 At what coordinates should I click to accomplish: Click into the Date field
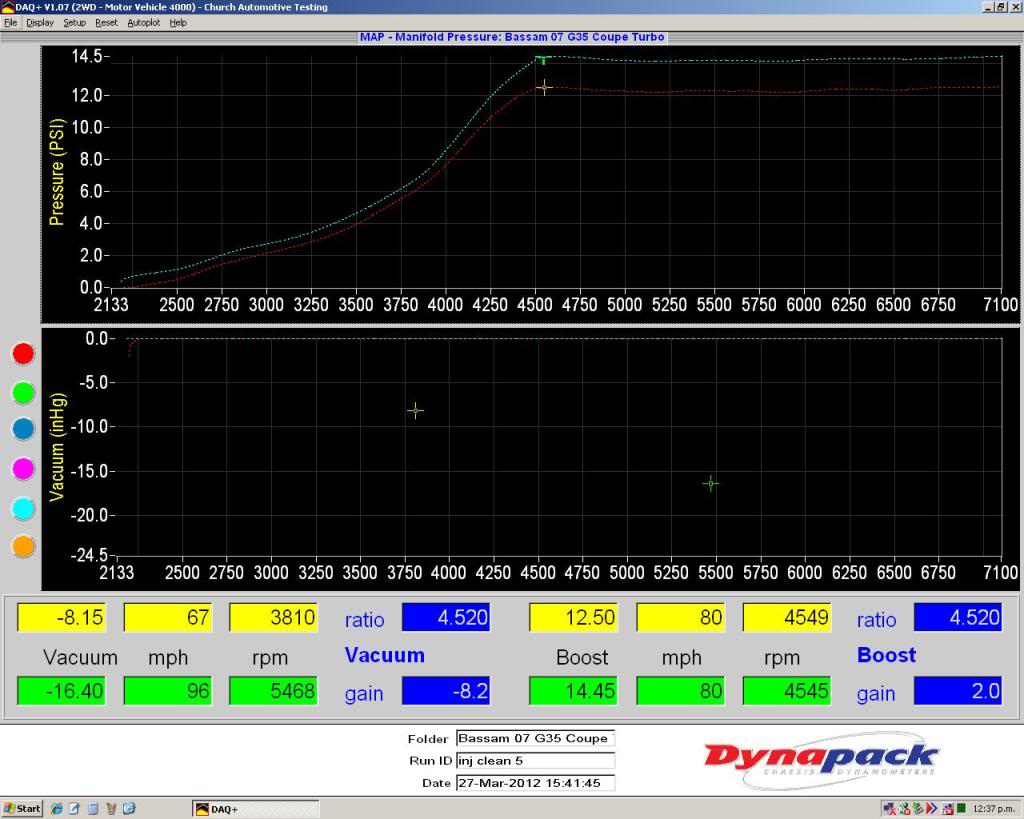(536, 782)
